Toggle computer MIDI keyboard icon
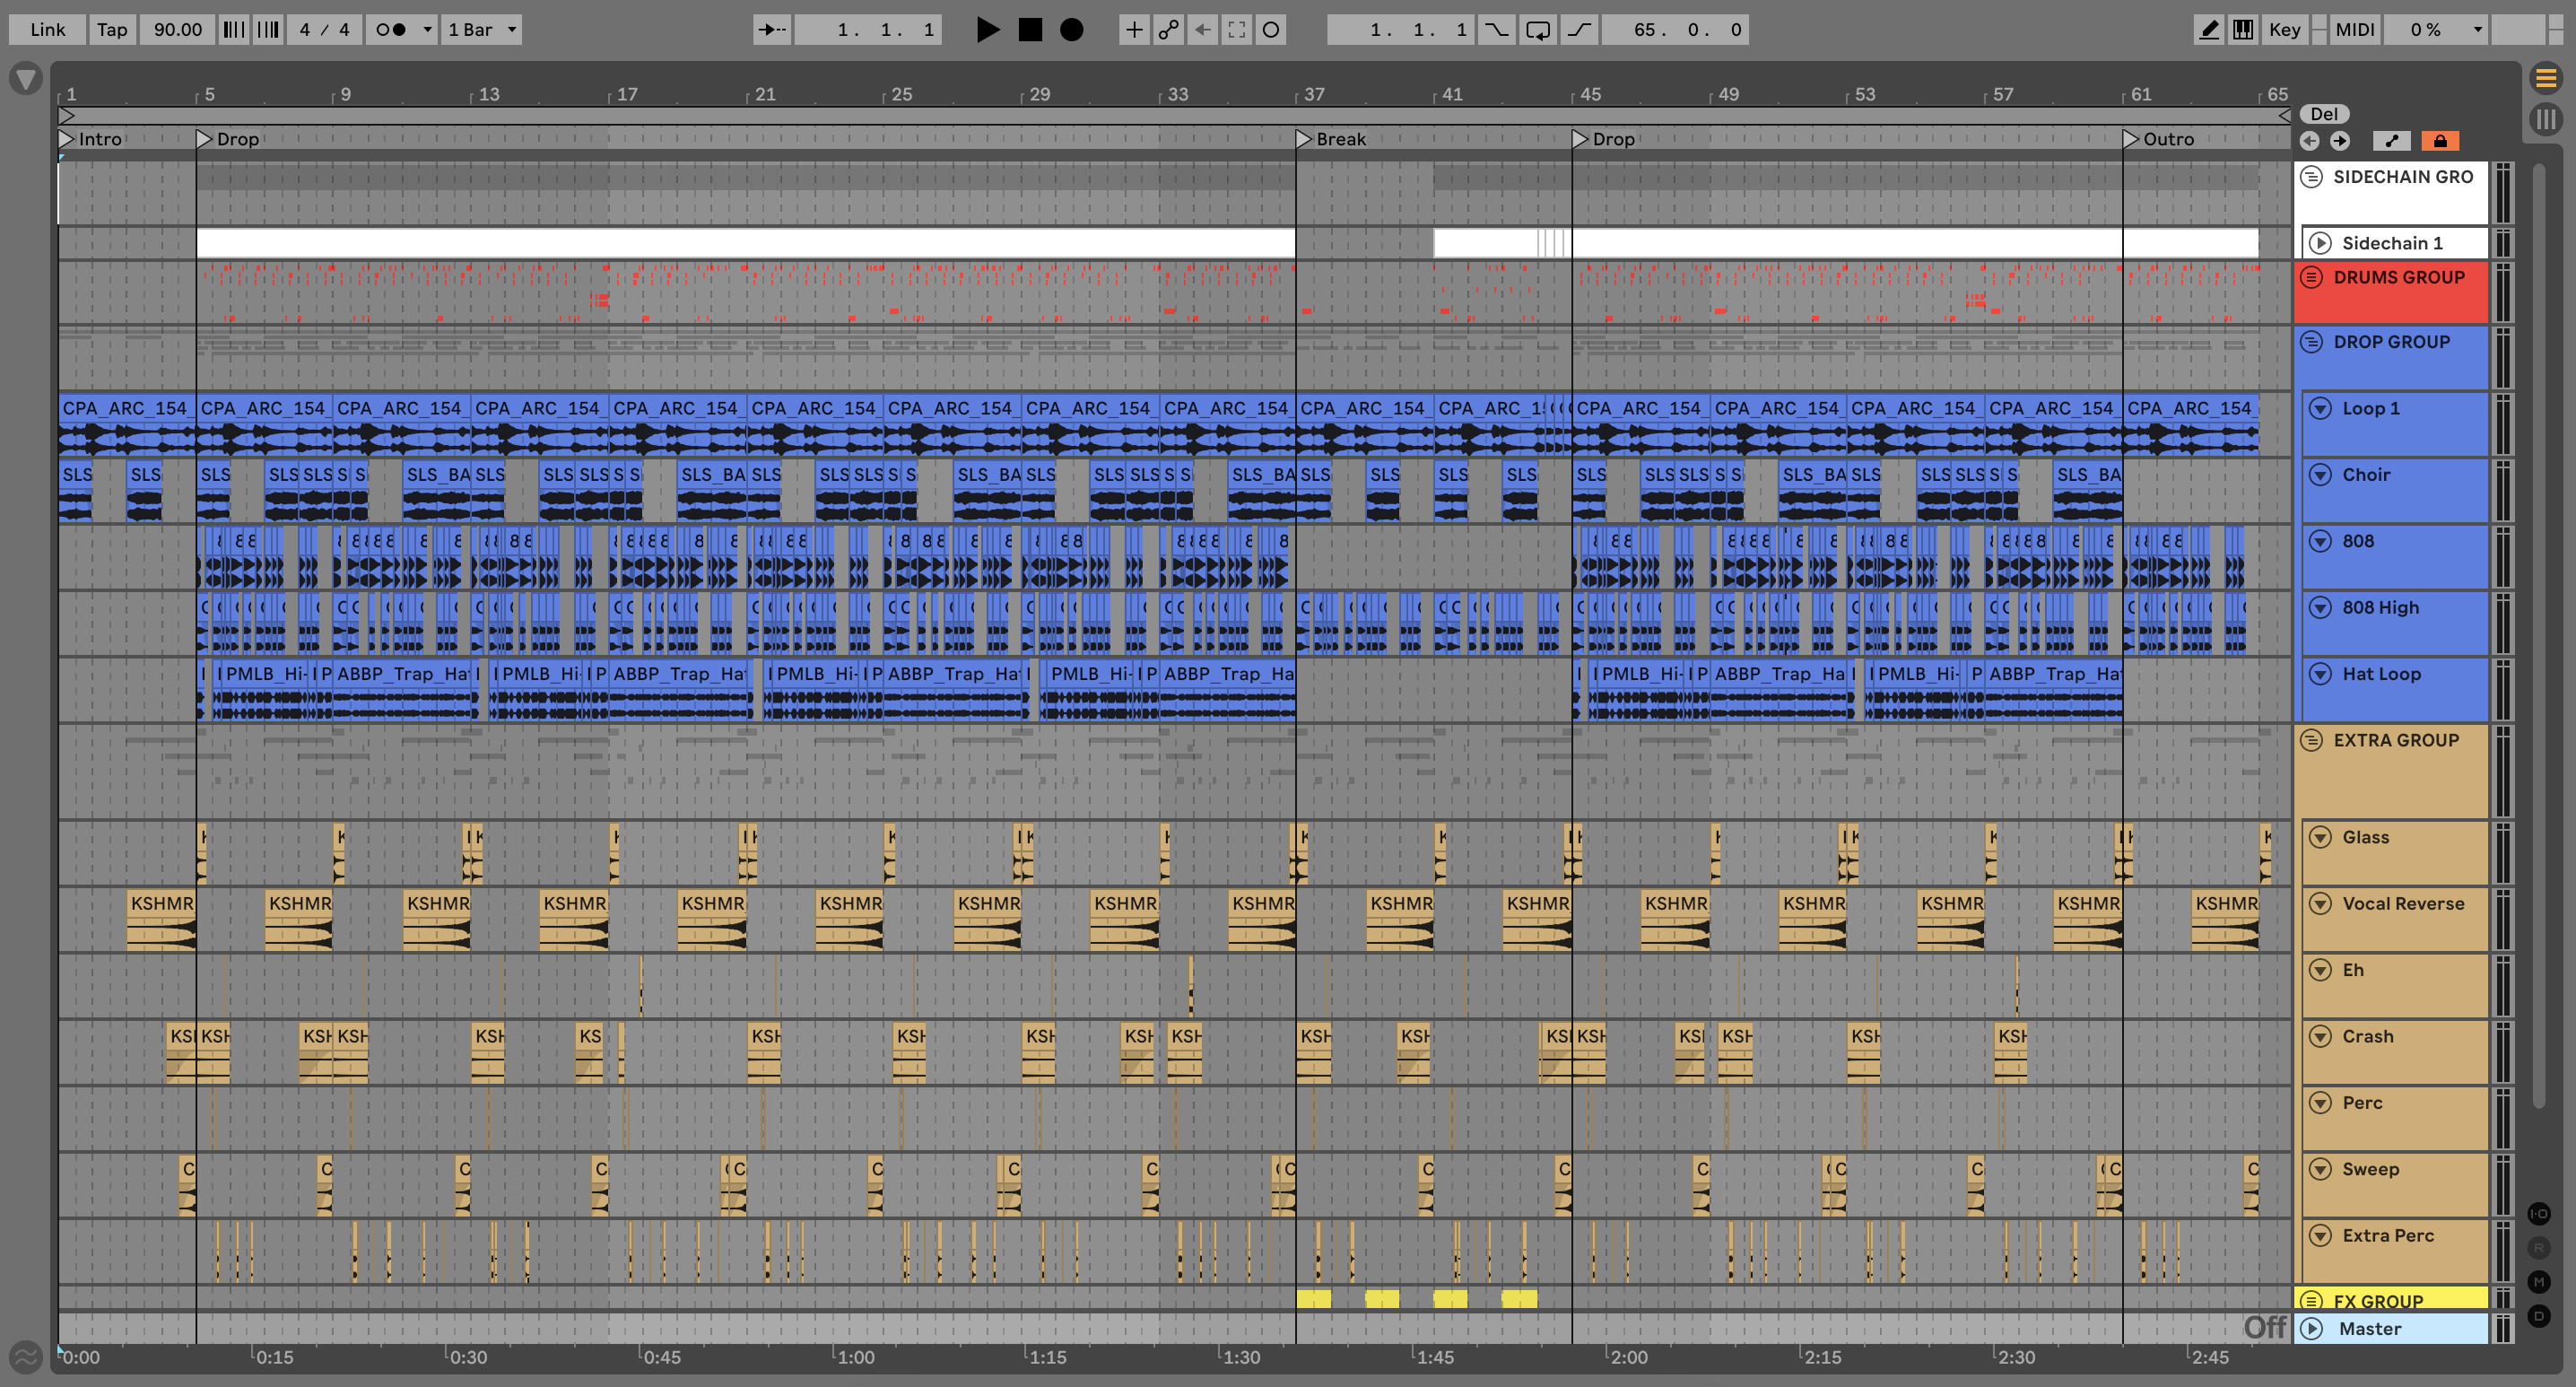Screen dimensions: 2576x1387 pyautogui.click(x=2243, y=30)
